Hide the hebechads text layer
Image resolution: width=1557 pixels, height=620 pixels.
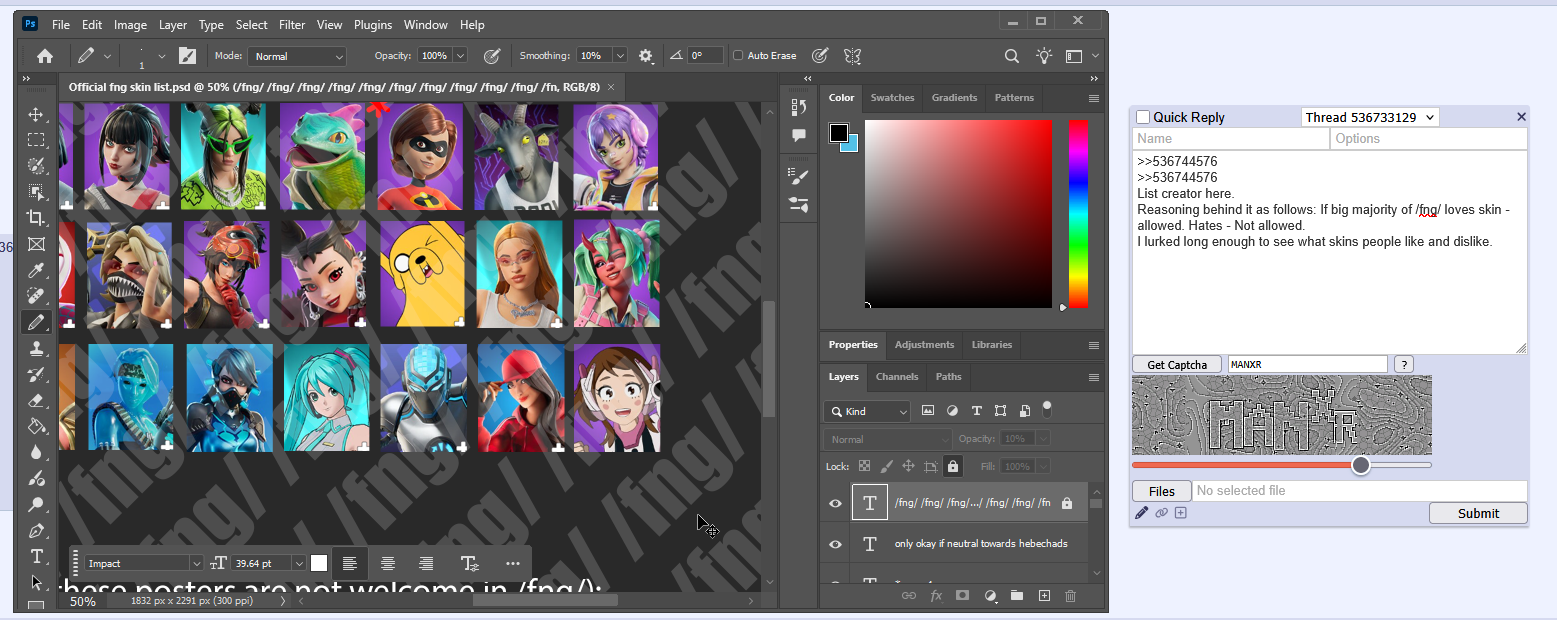pos(836,544)
